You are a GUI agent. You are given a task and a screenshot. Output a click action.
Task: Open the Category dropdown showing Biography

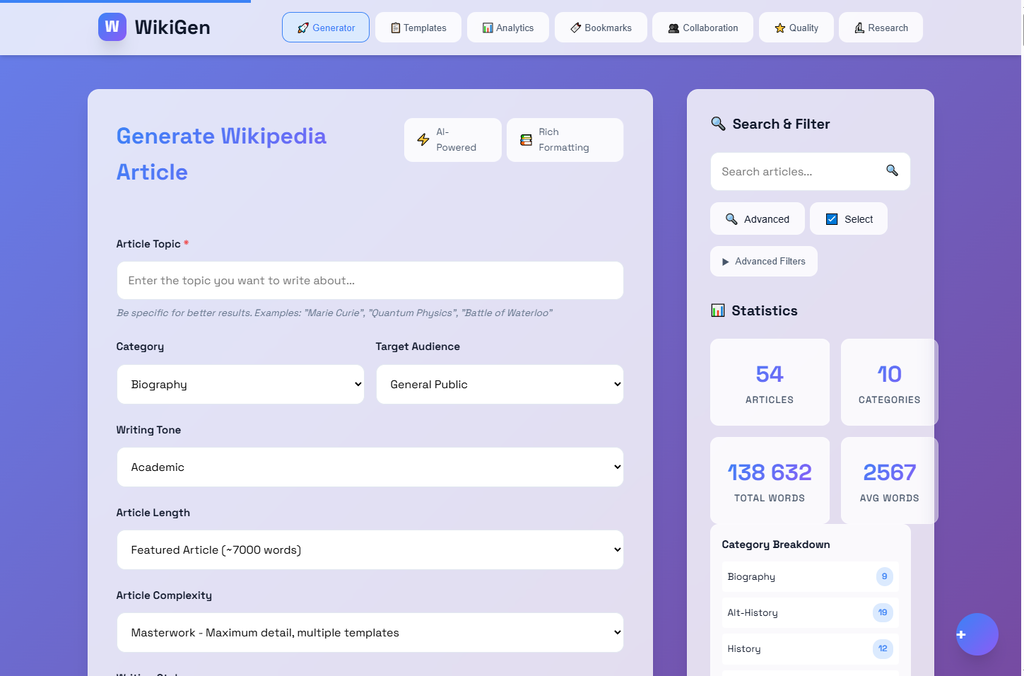click(x=240, y=385)
